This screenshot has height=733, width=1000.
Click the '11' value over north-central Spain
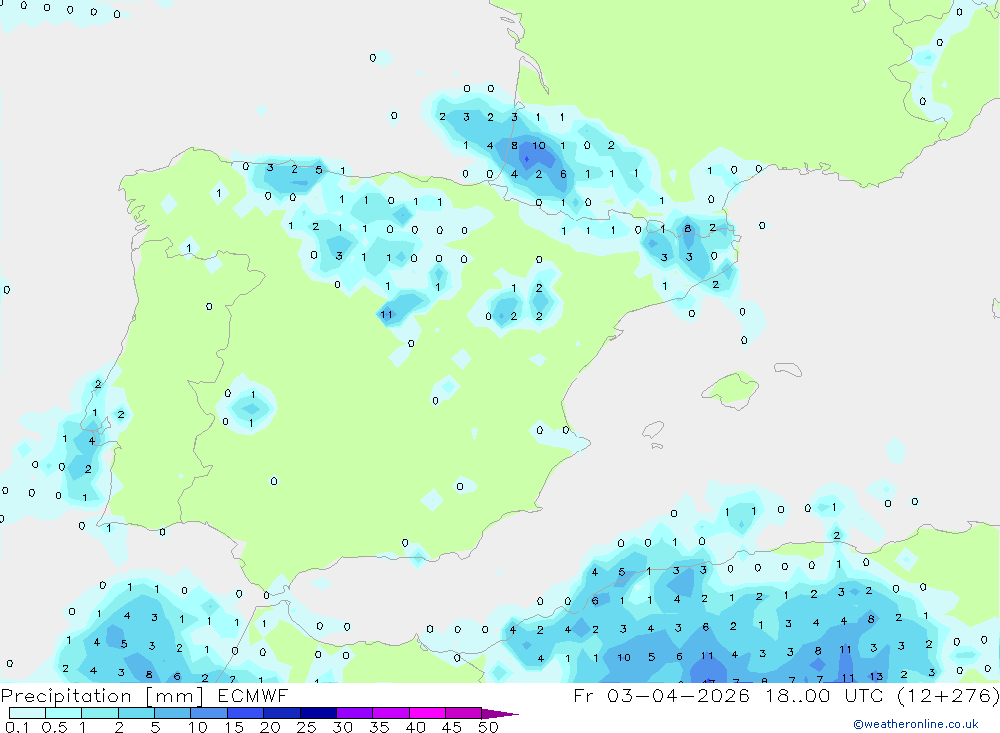click(x=386, y=315)
